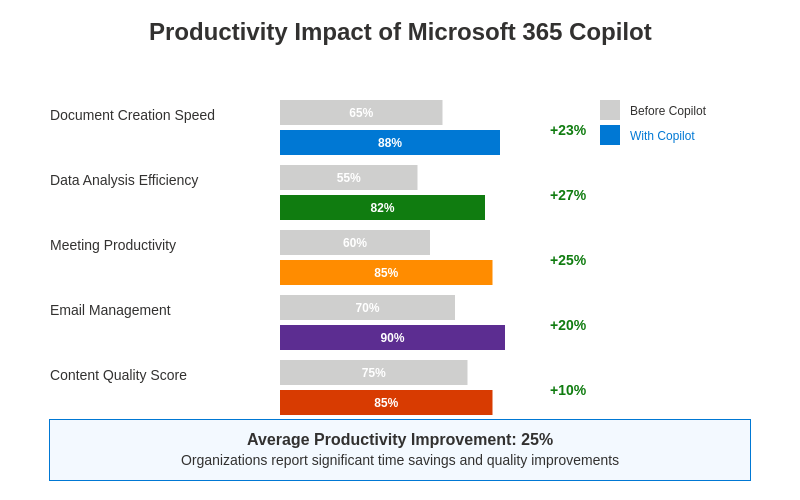Select the red 85% Content Quality bar
This screenshot has width=800, height=500.
pos(386,403)
